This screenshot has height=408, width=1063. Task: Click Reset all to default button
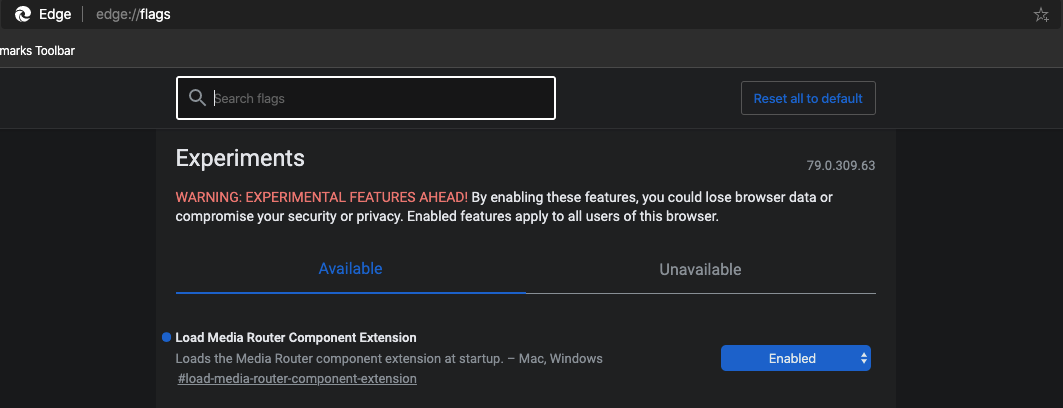coord(808,98)
